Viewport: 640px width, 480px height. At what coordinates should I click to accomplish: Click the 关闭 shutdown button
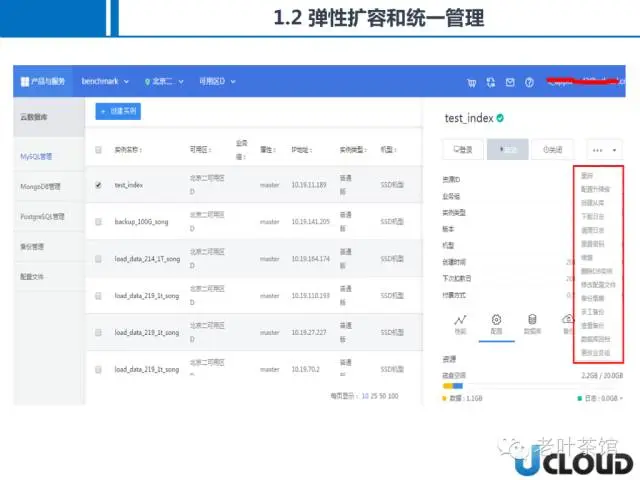pos(553,150)
